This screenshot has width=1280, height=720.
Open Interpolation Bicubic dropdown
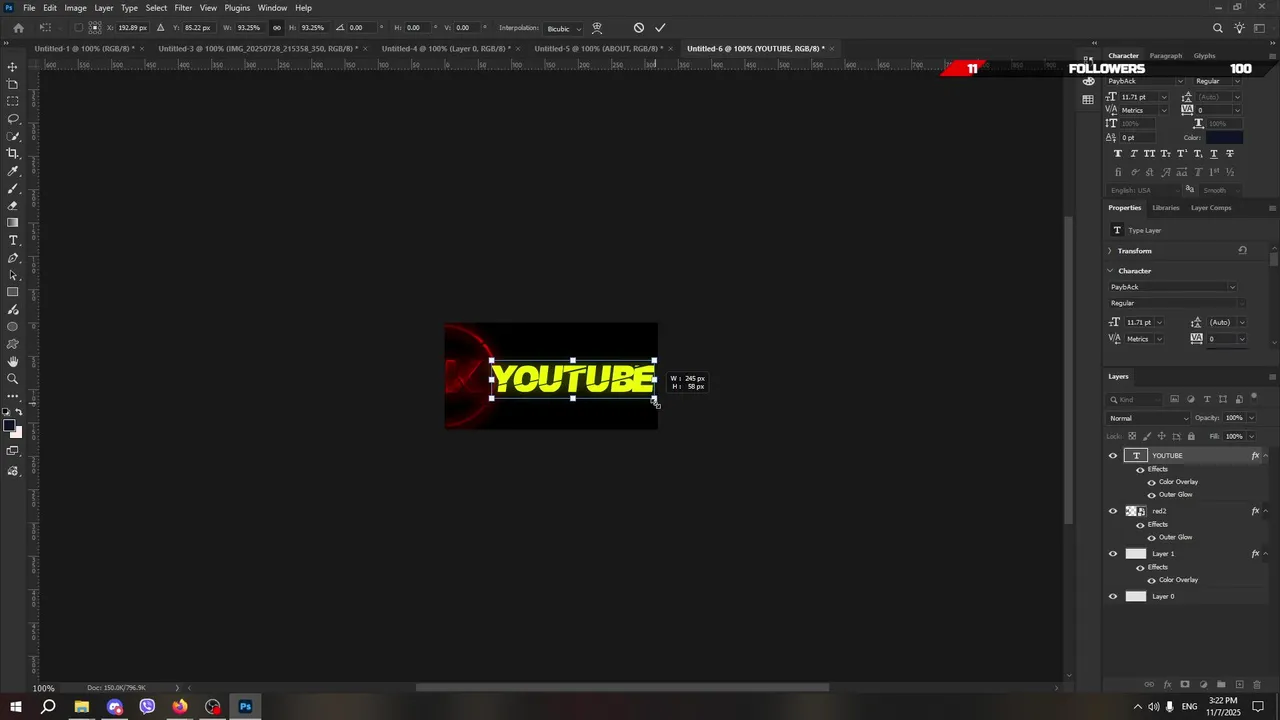(563, 28)
